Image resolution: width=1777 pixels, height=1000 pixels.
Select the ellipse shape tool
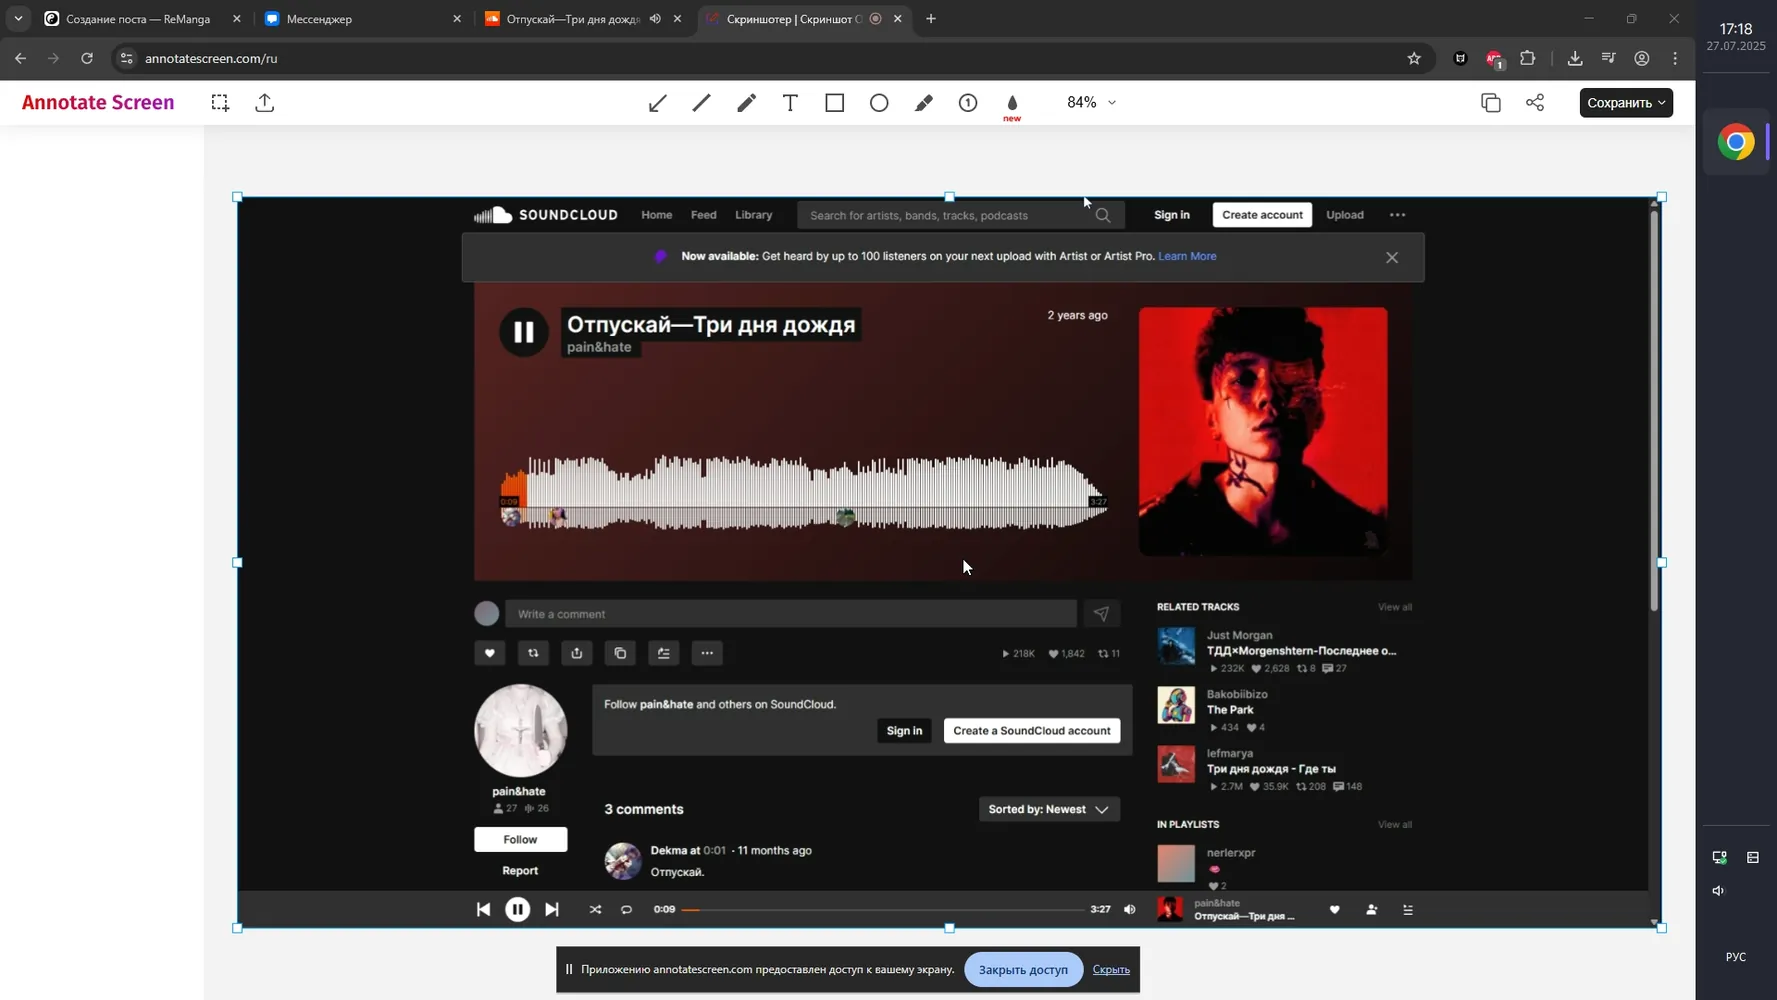(879, 103)
